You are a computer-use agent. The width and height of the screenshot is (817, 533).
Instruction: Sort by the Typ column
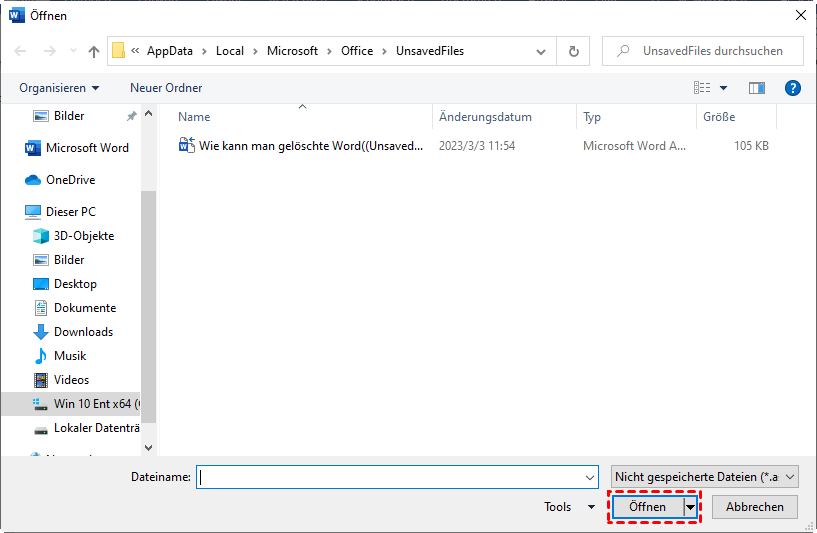592,117
